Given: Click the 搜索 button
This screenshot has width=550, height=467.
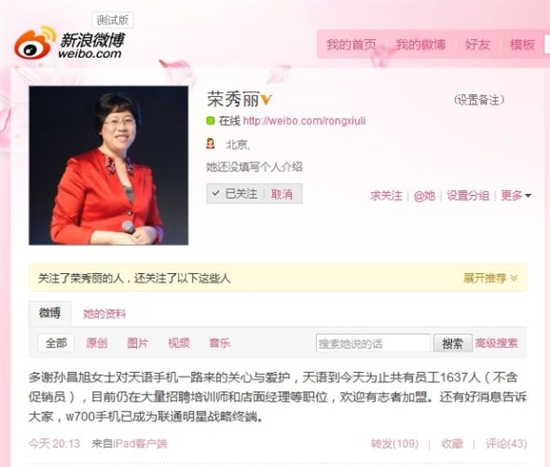Looking at the screenshot, I should pos(452,343).
